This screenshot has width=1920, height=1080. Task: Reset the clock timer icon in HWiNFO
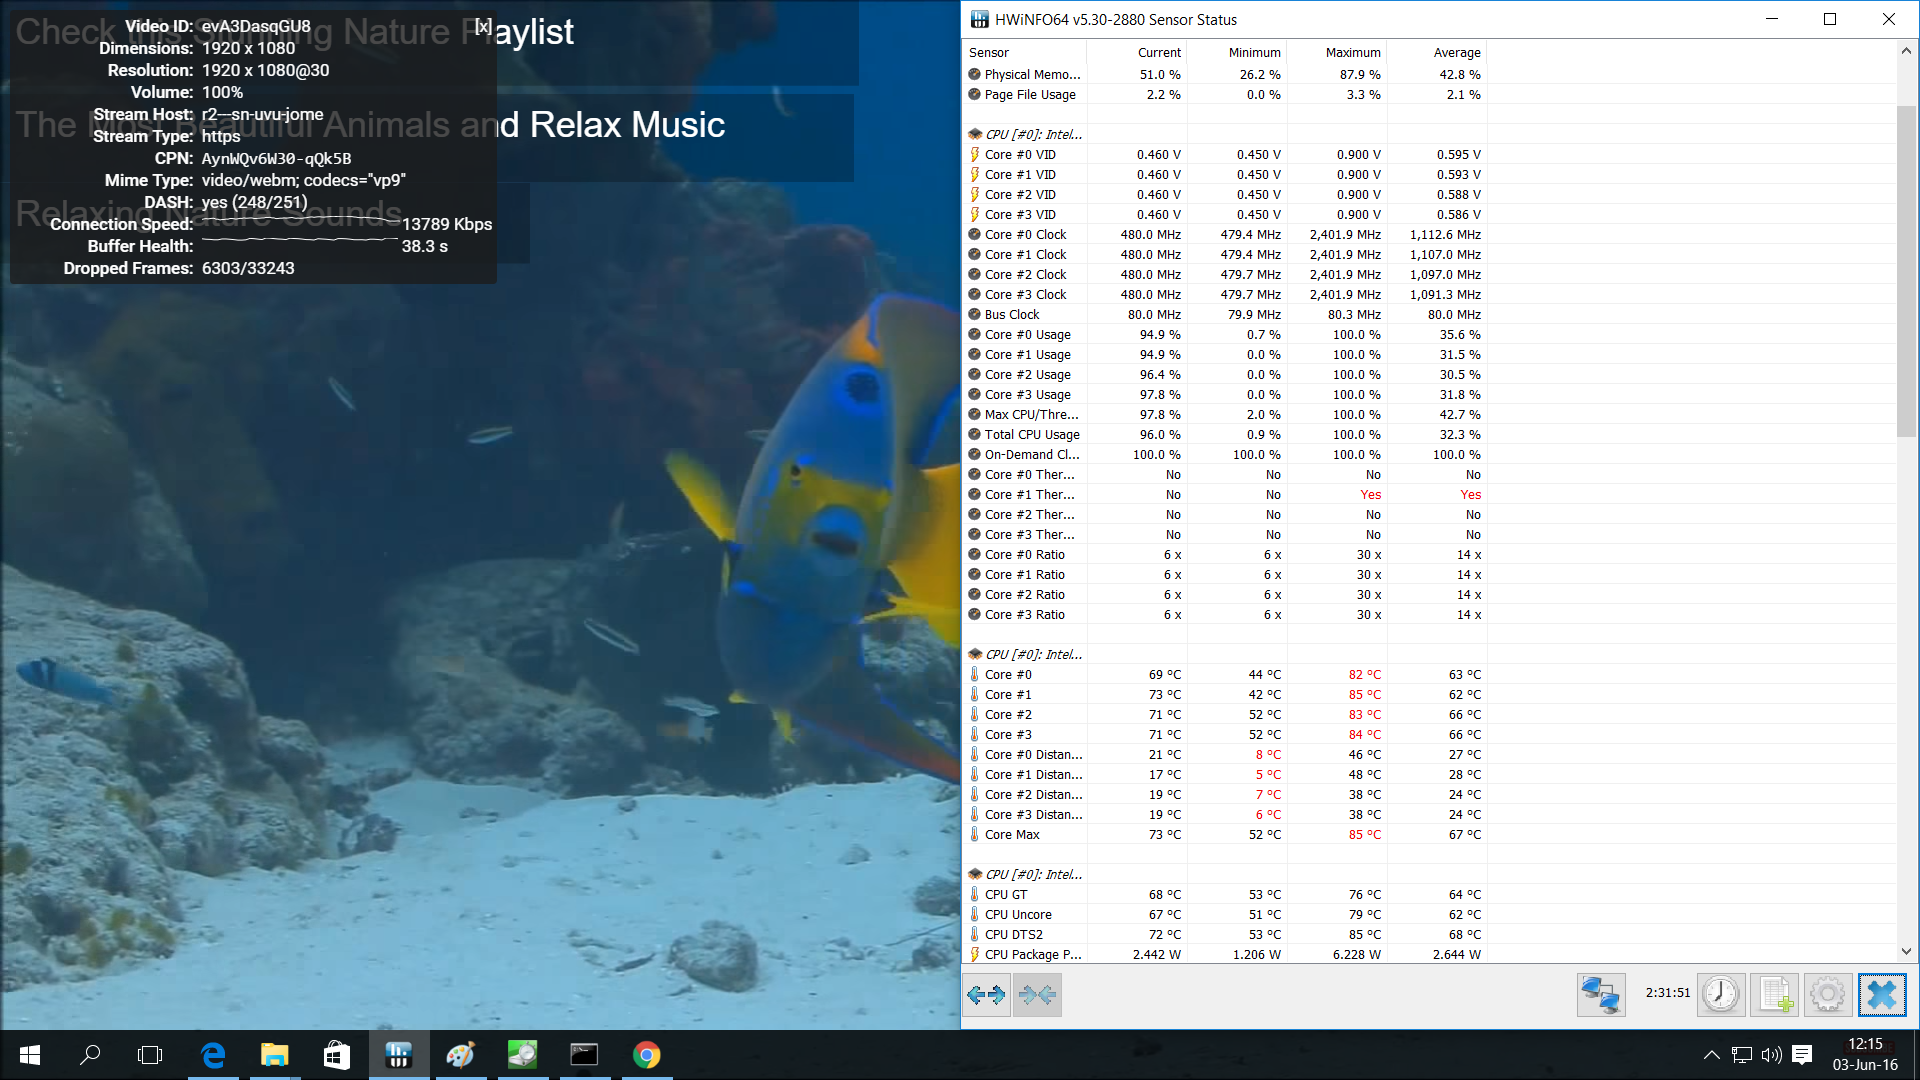tap(1721, 994)
